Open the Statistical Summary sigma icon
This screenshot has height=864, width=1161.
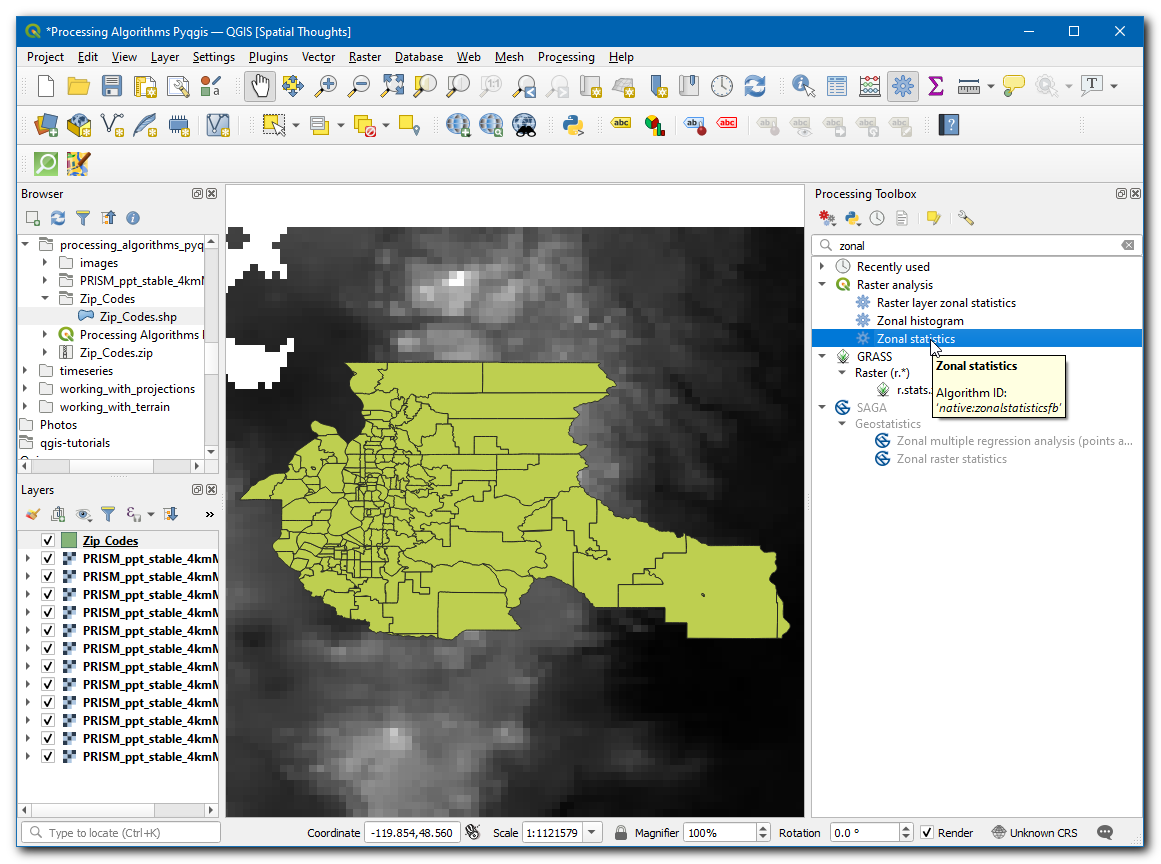[x=936, y=86]
